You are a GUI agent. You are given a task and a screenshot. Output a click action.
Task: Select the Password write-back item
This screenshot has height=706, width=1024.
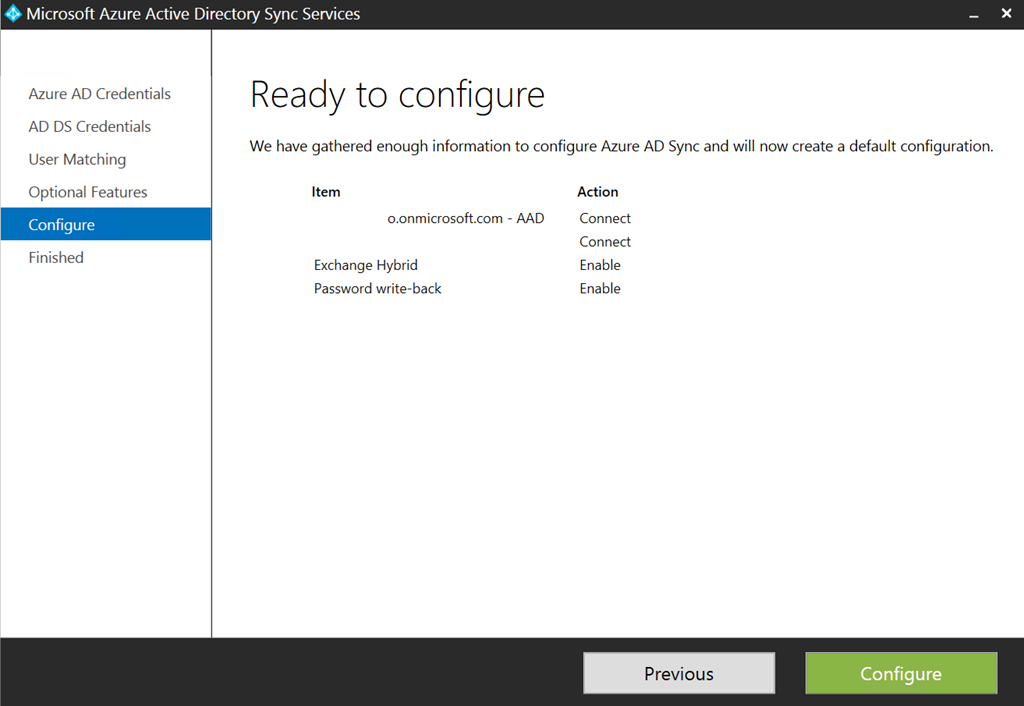tap(378, 289)
